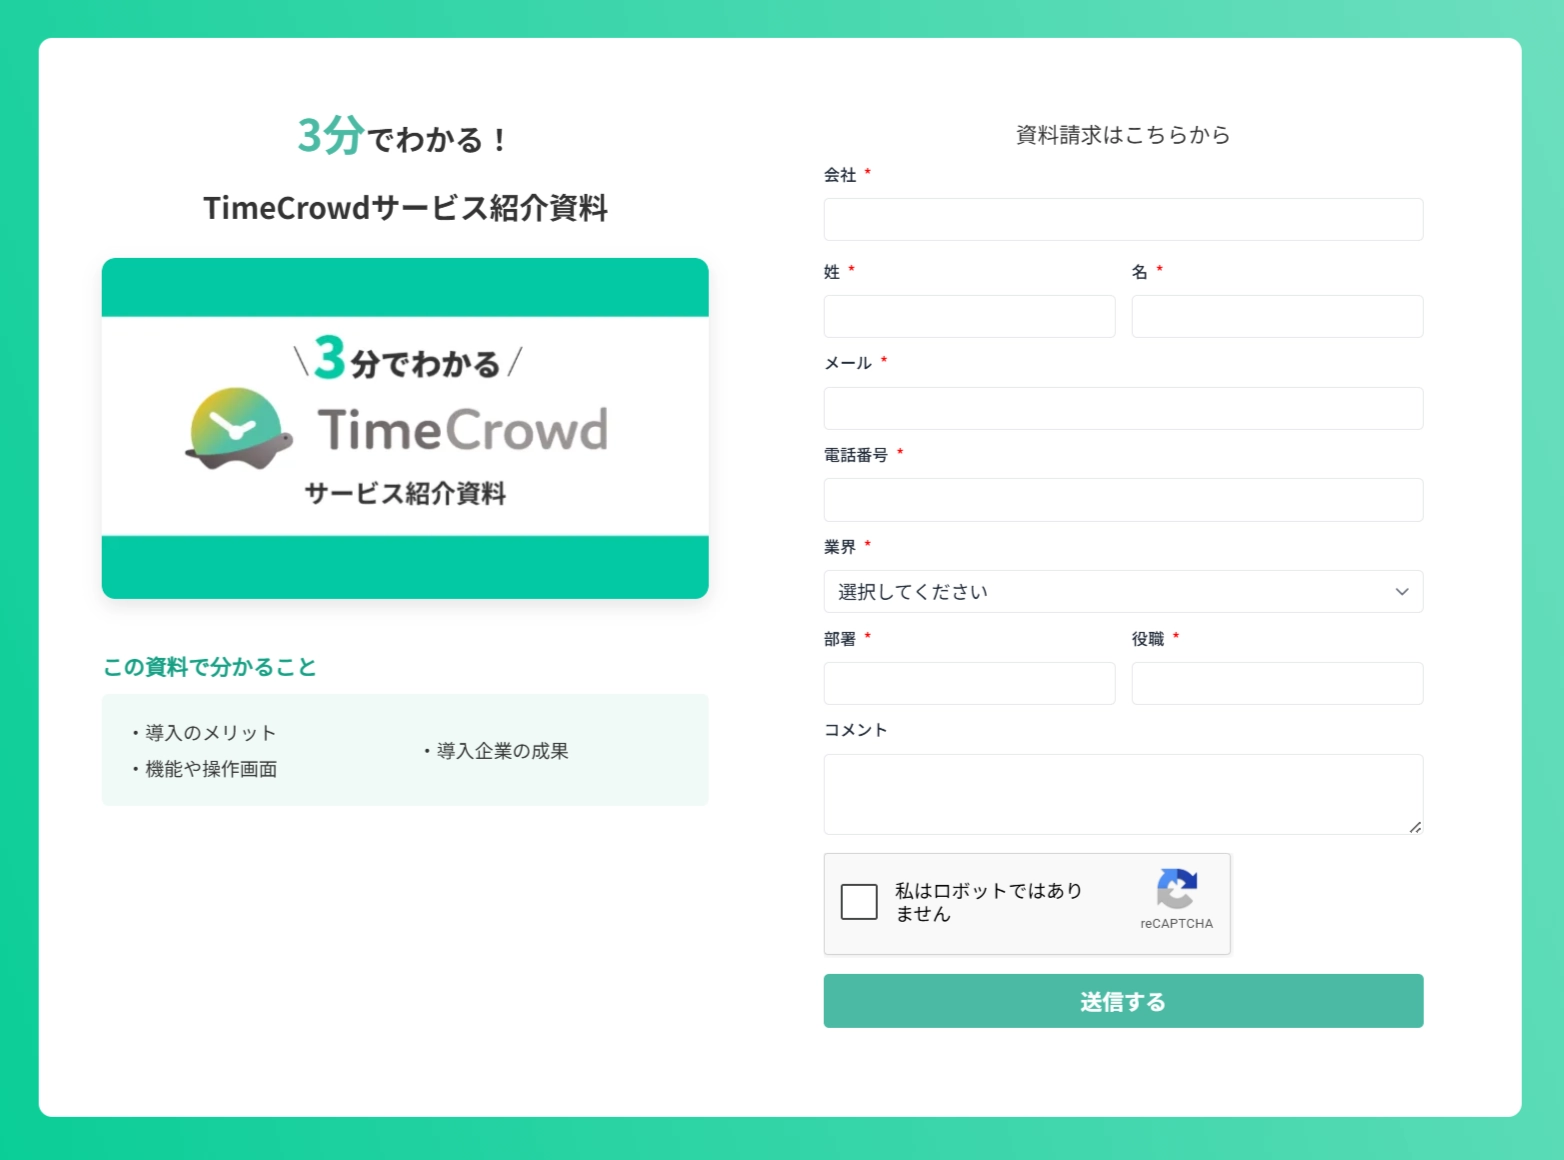Click the メール email input field
Viewport: 1564px width, 1160px height.
[1123, 408]
